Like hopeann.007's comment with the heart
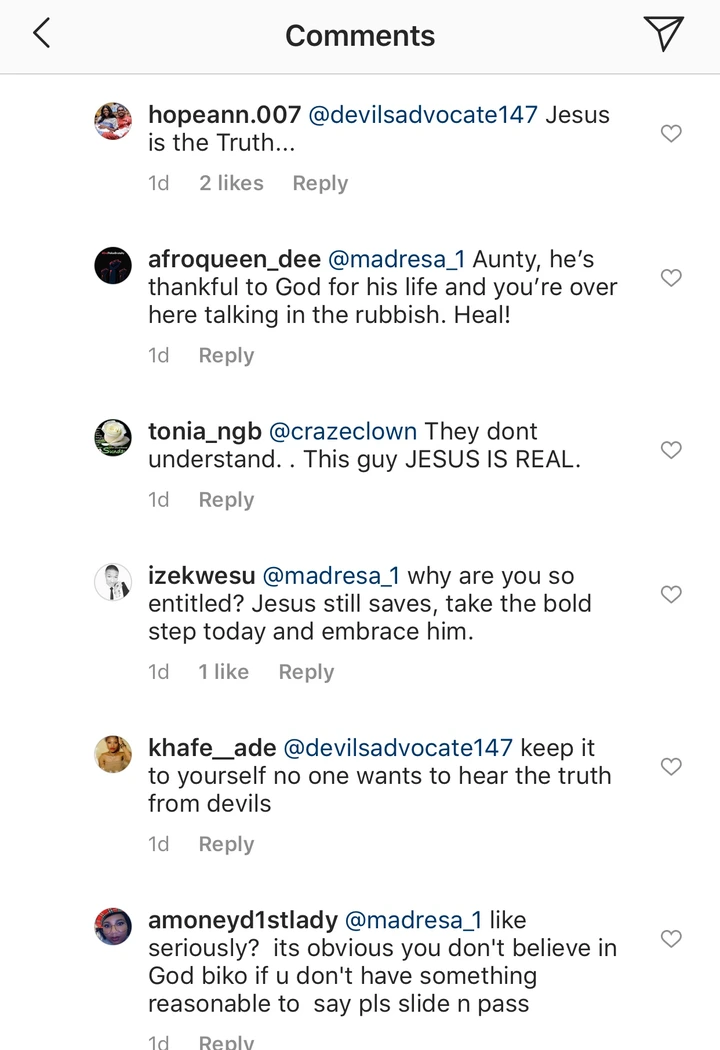720x1050 pixels. tap(672, 133)
